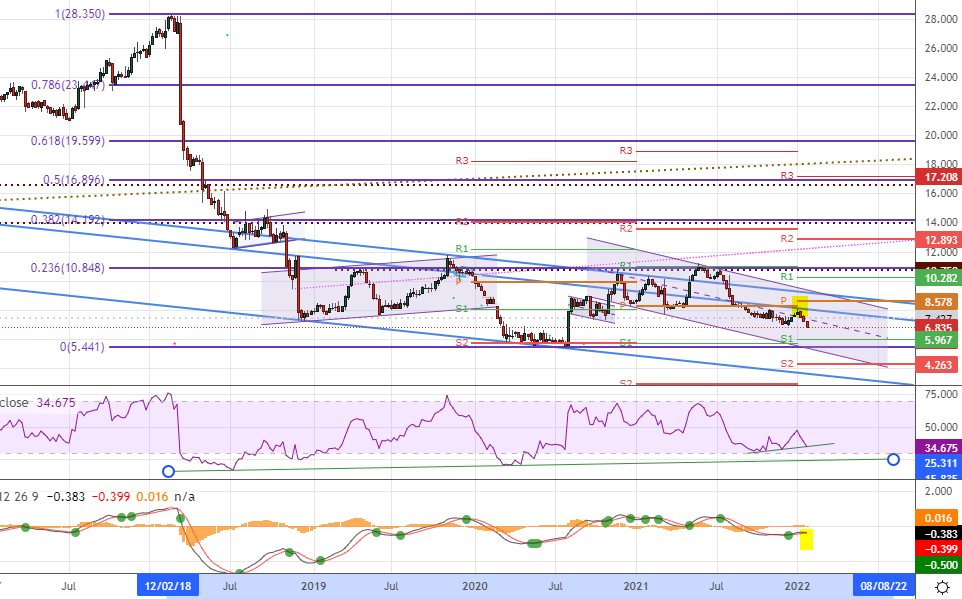Select yellow highlight box in MACD pane

(806, 539)
